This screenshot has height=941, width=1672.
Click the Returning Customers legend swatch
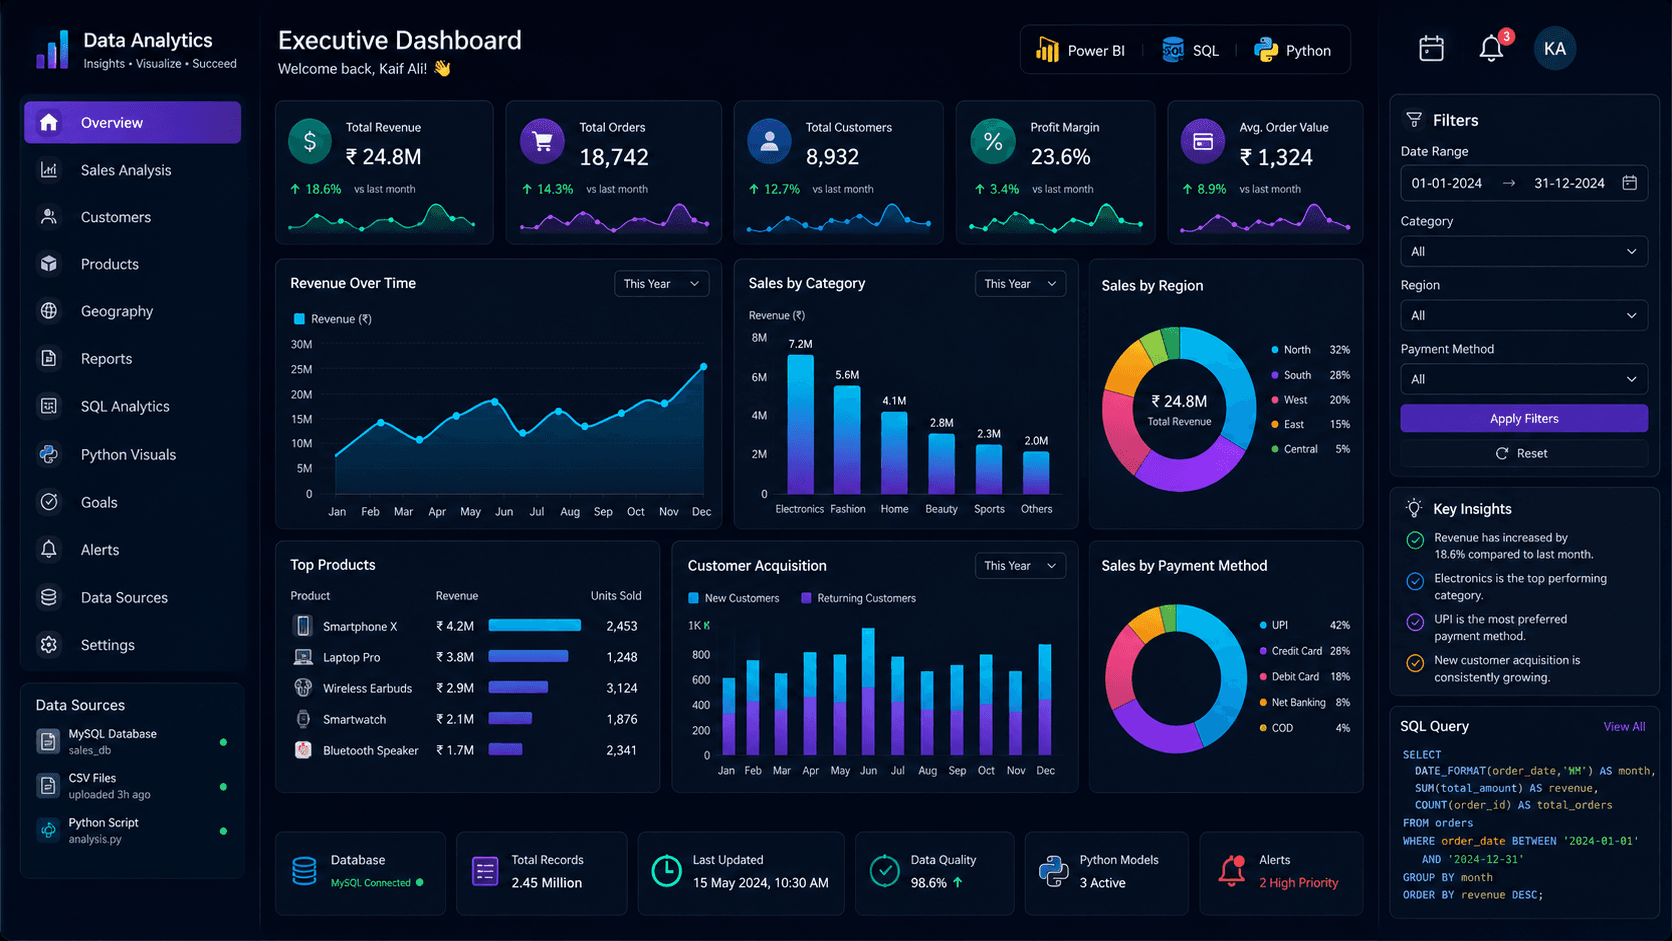(806, 598)
